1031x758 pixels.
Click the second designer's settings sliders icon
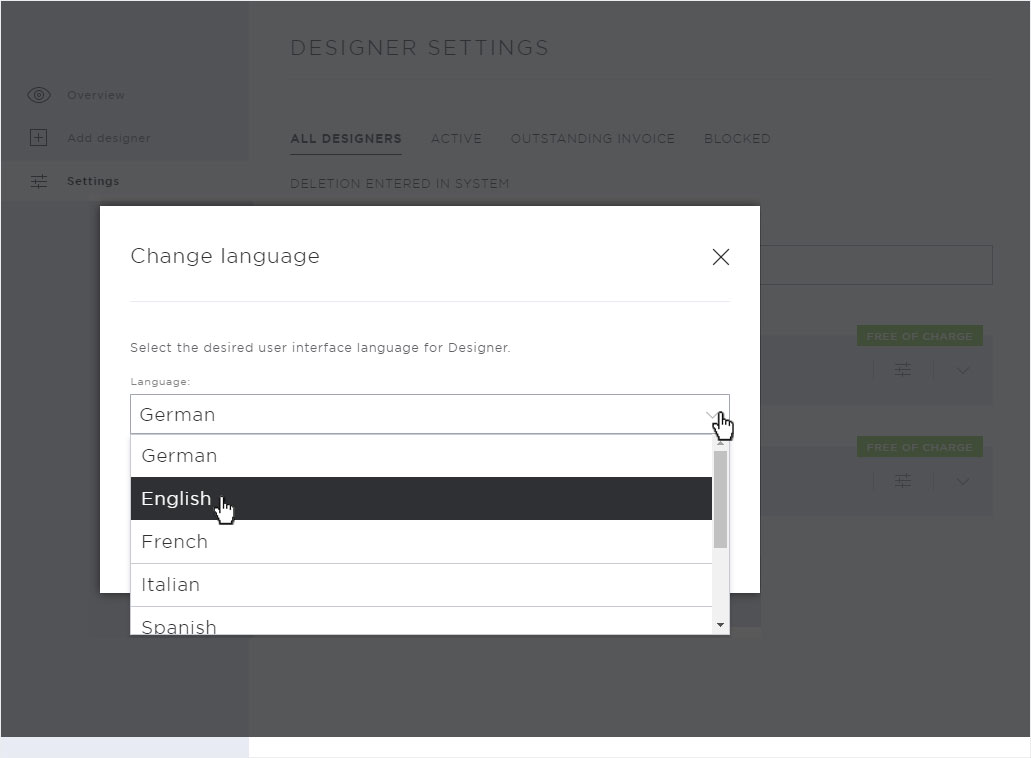coord(903,481)
